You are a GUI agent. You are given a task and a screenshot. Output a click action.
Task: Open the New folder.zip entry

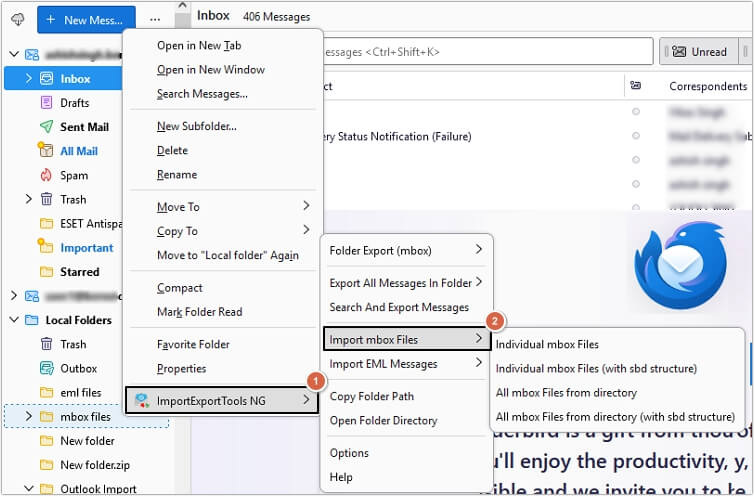click(x=95, y=465)
